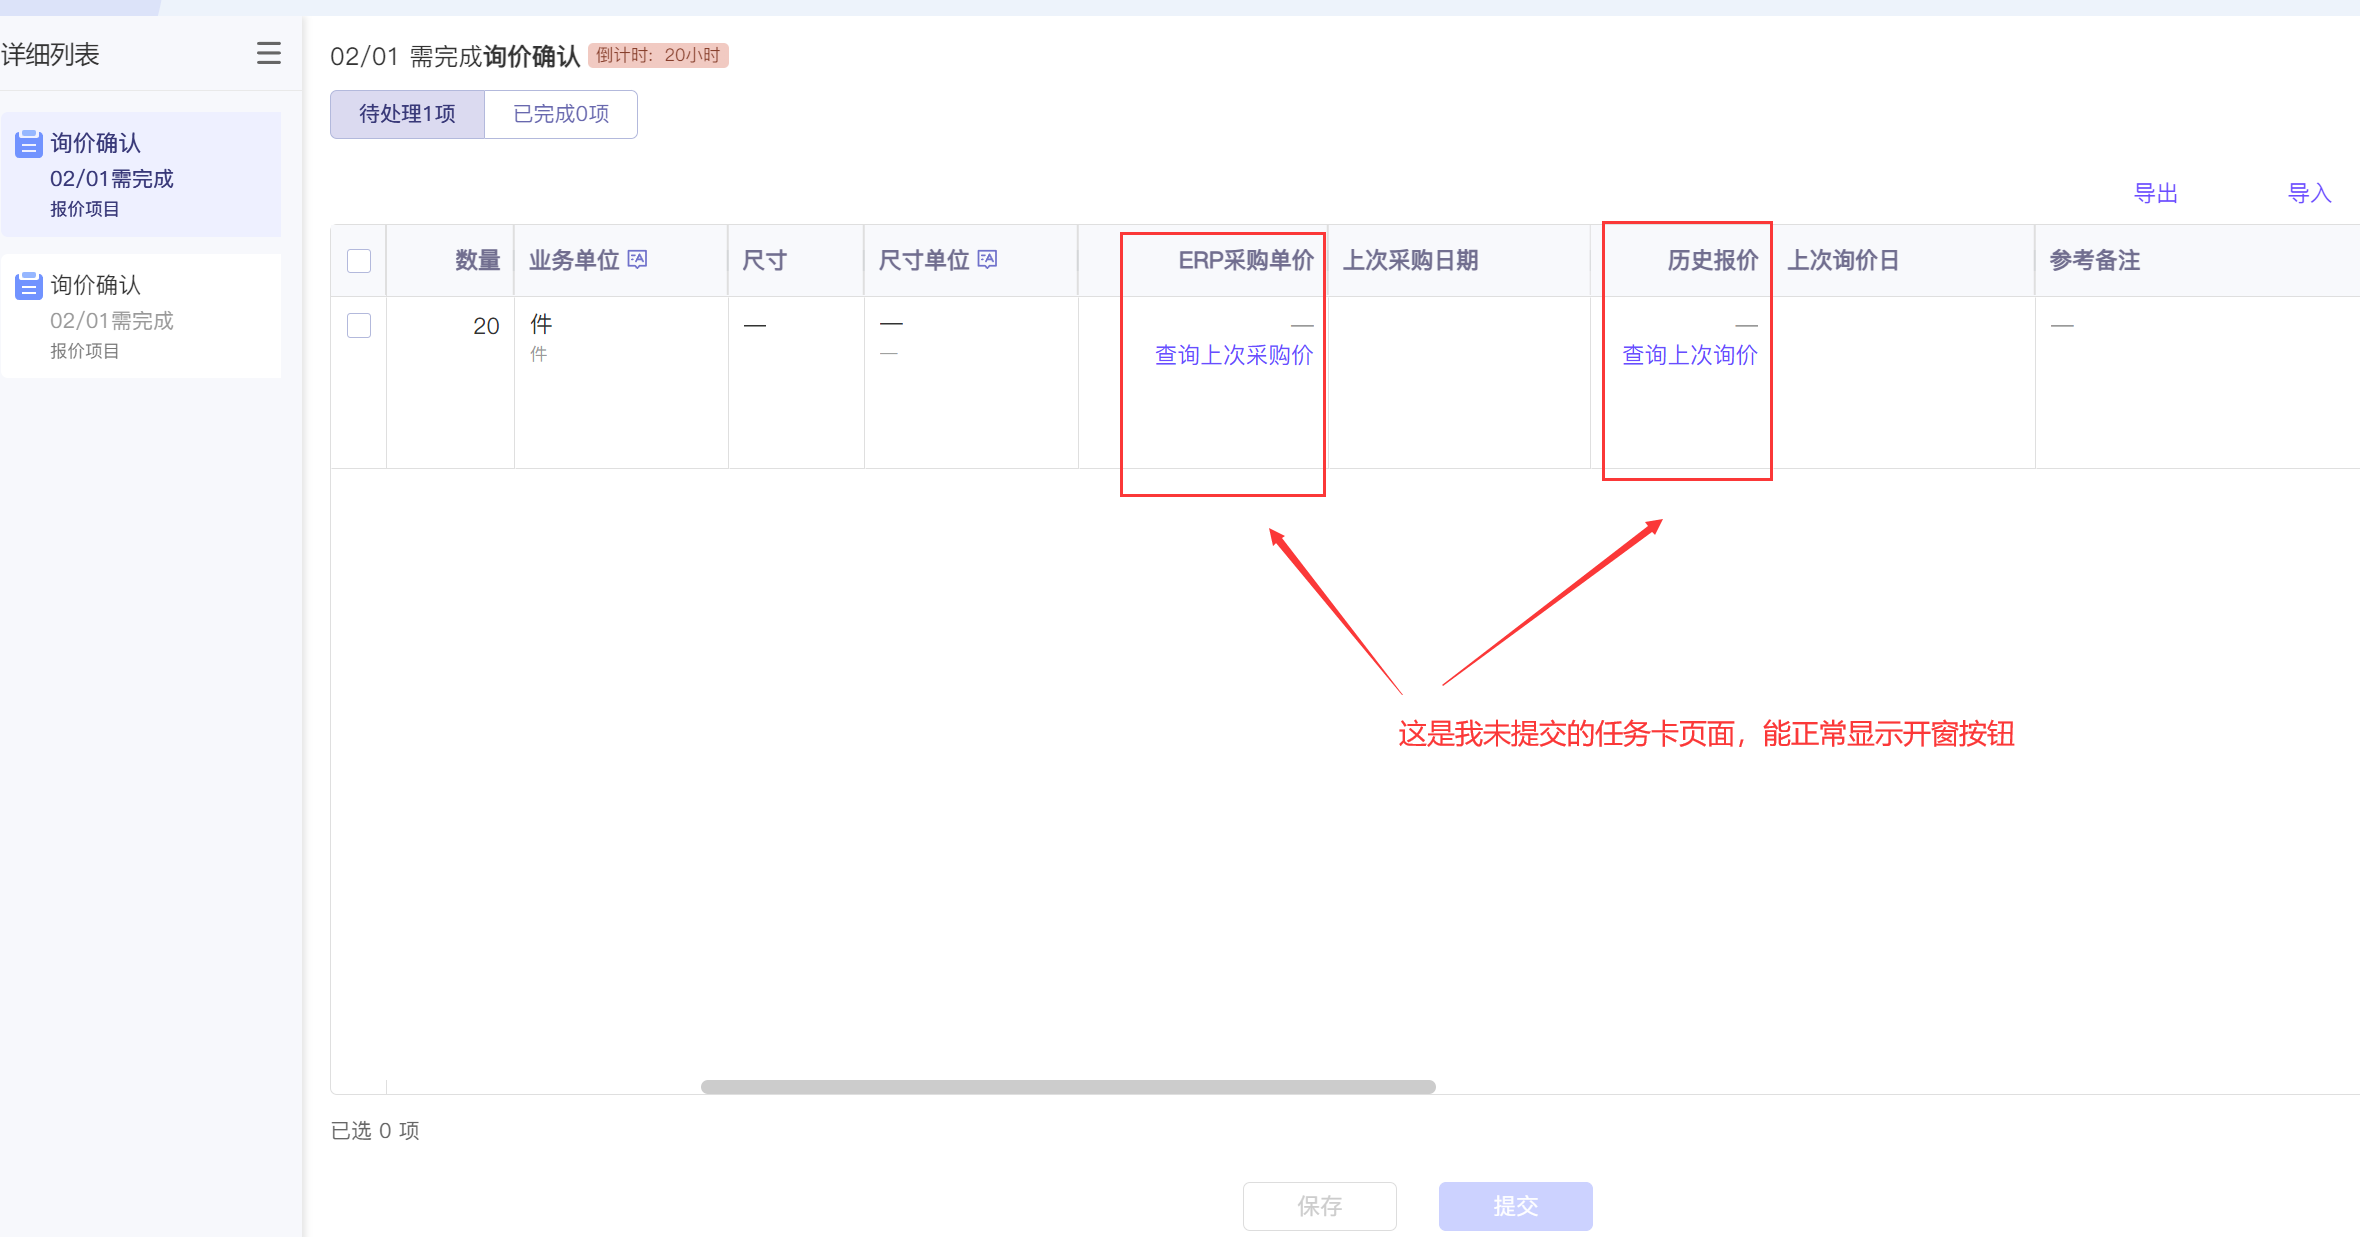Switch to the 已完成0项 tab
The width and height of the screenshot is (2360, 1237).
(x=561, y=114)
